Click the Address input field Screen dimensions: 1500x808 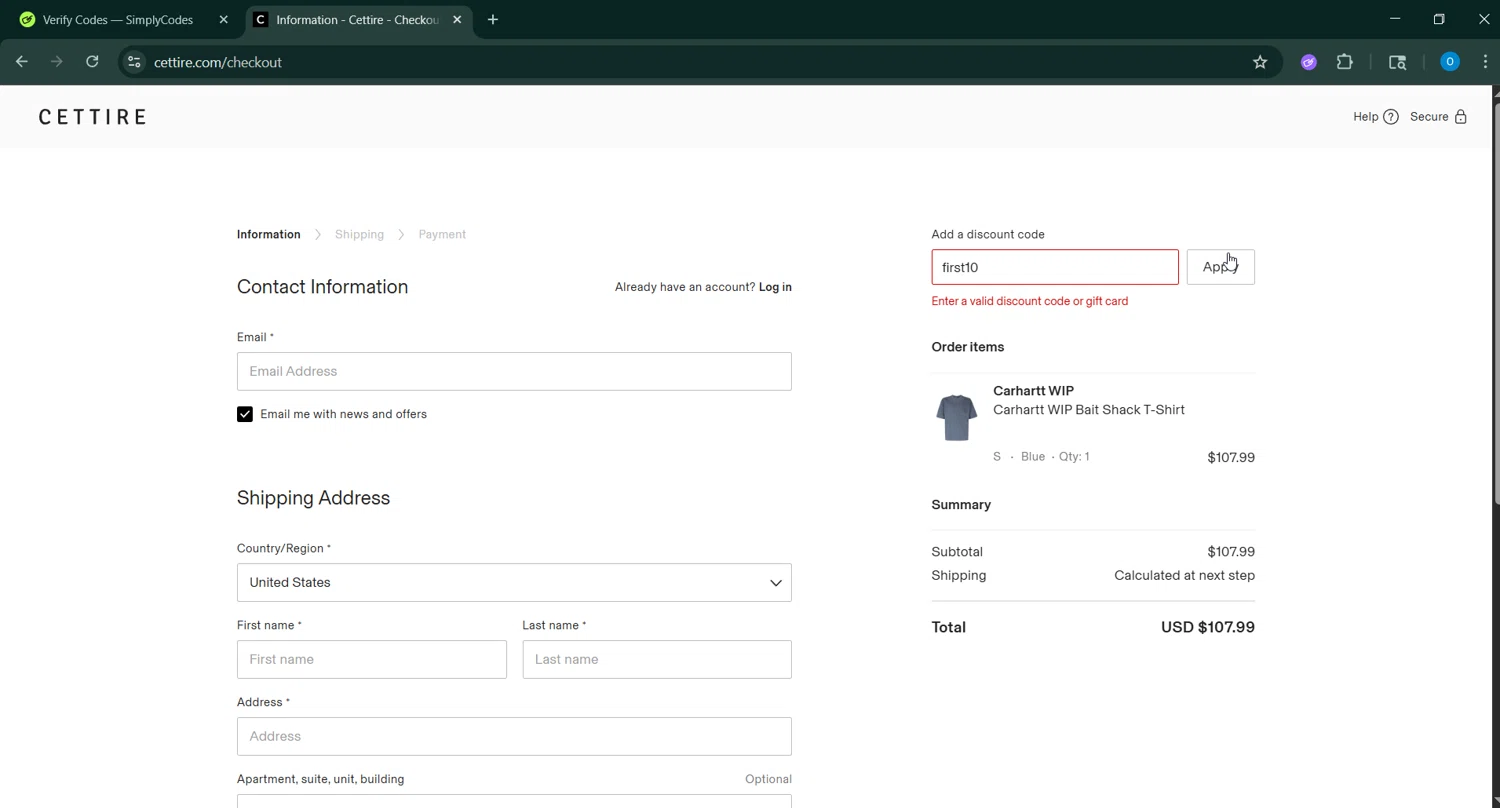(x=514, y=737)
